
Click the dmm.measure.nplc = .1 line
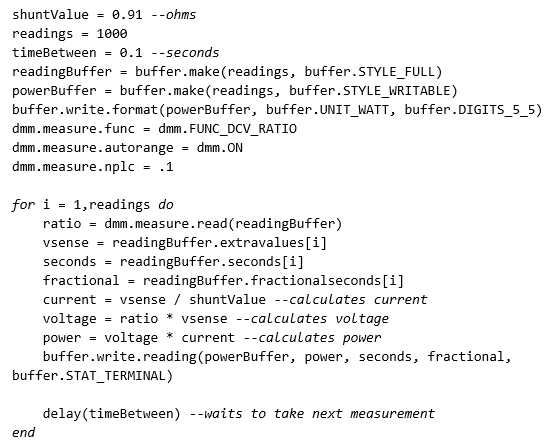[93, 167]
